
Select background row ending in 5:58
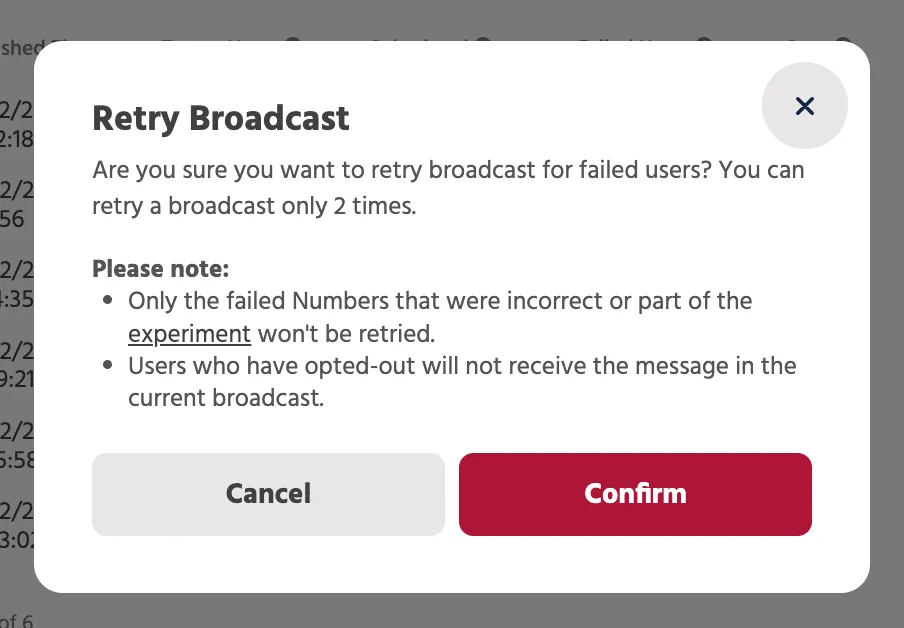tap(17, 446)
